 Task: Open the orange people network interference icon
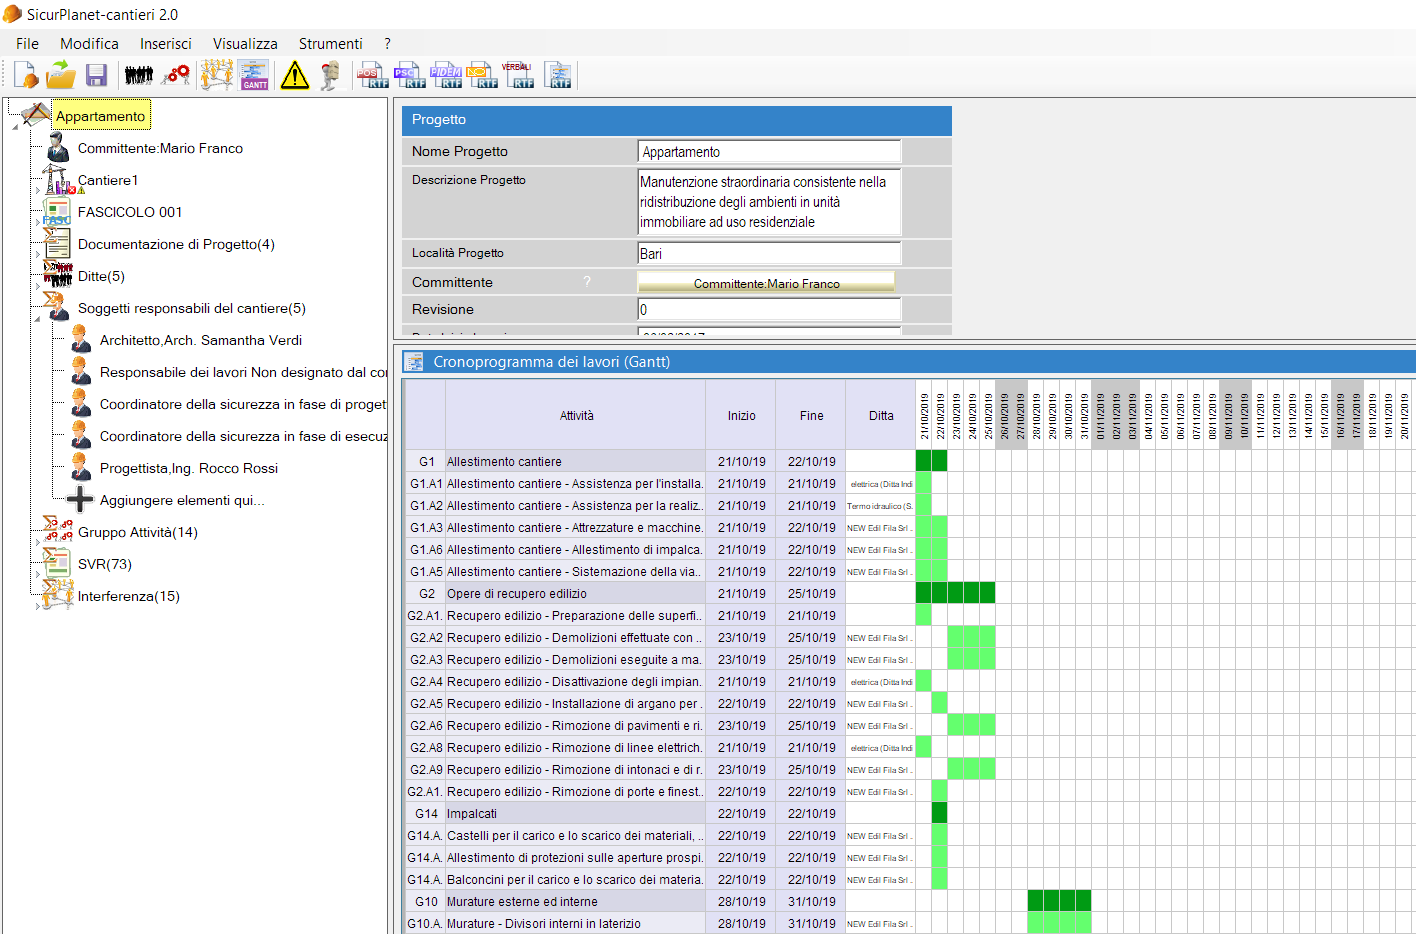coord(216,75)
